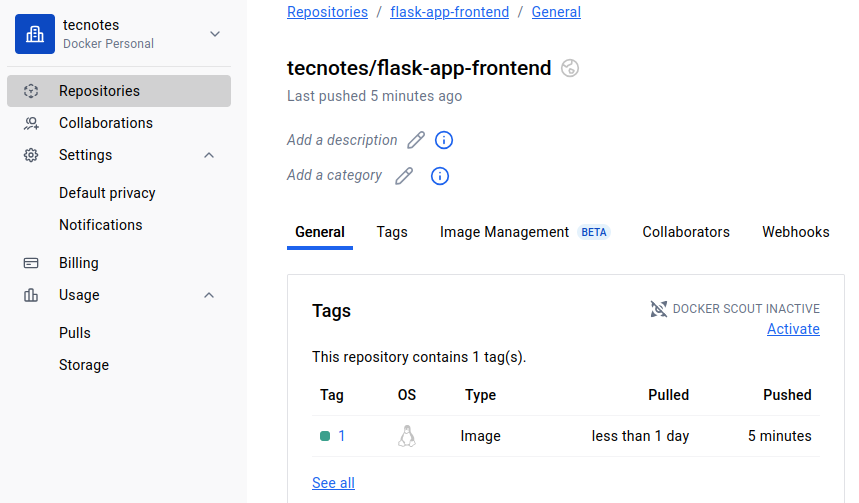Click the Linux penguin OS icon
The width and height of the screenshot is (859, 503).
[x=406, y=436]
